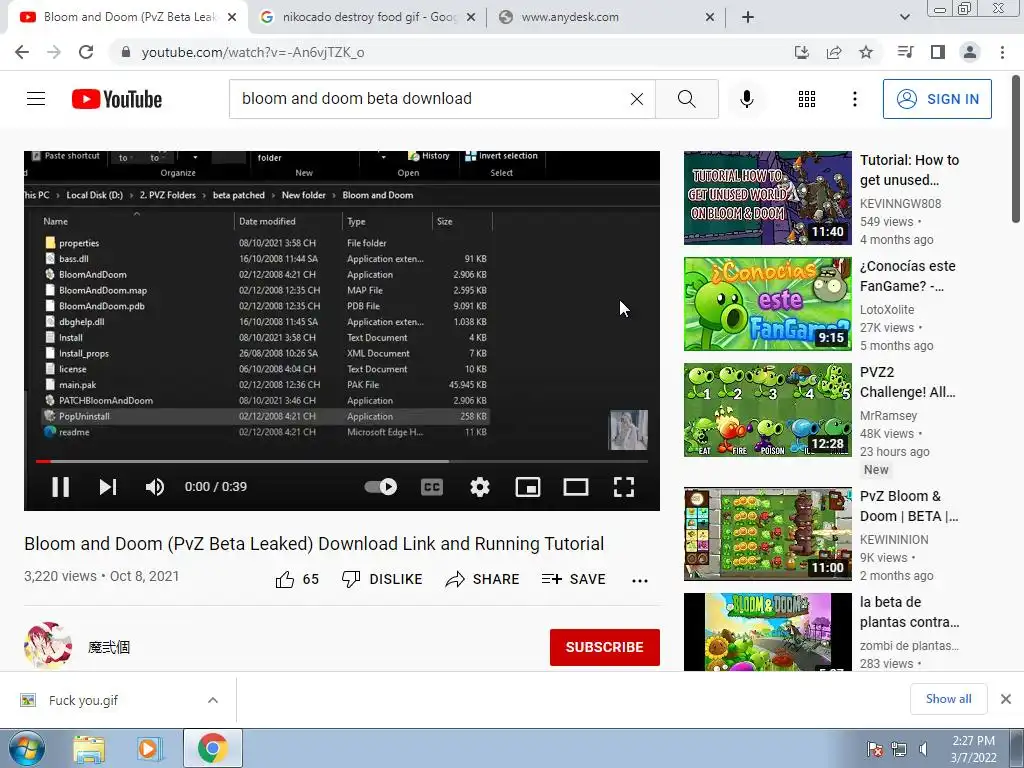Like the video
The height and width of the screenshot is (768, 1024).
[297, 579]
